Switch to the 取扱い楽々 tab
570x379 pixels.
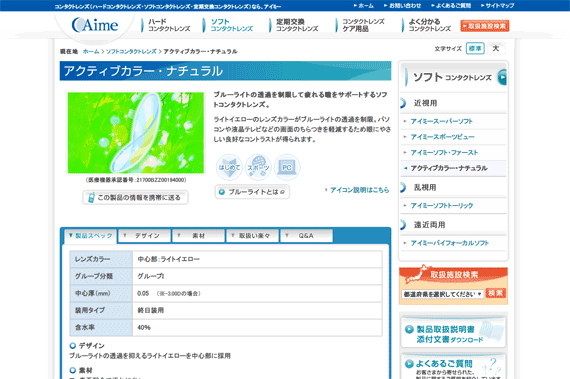pyautogui.click(x=253, y=236)
